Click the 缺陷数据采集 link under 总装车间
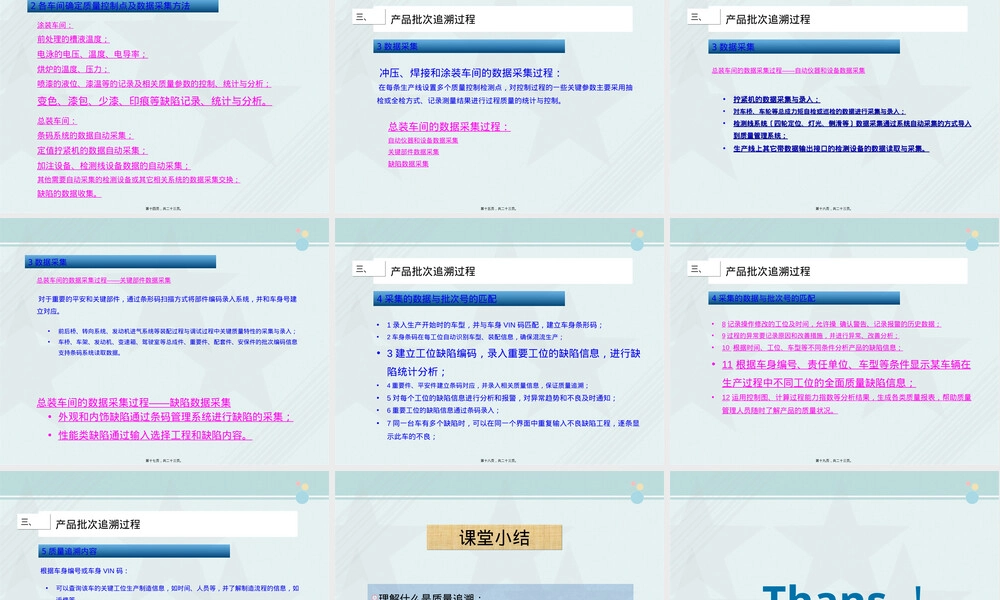The width and height of the screenshot is (1000, 600). pyautogui.click(x=408, y=164)
